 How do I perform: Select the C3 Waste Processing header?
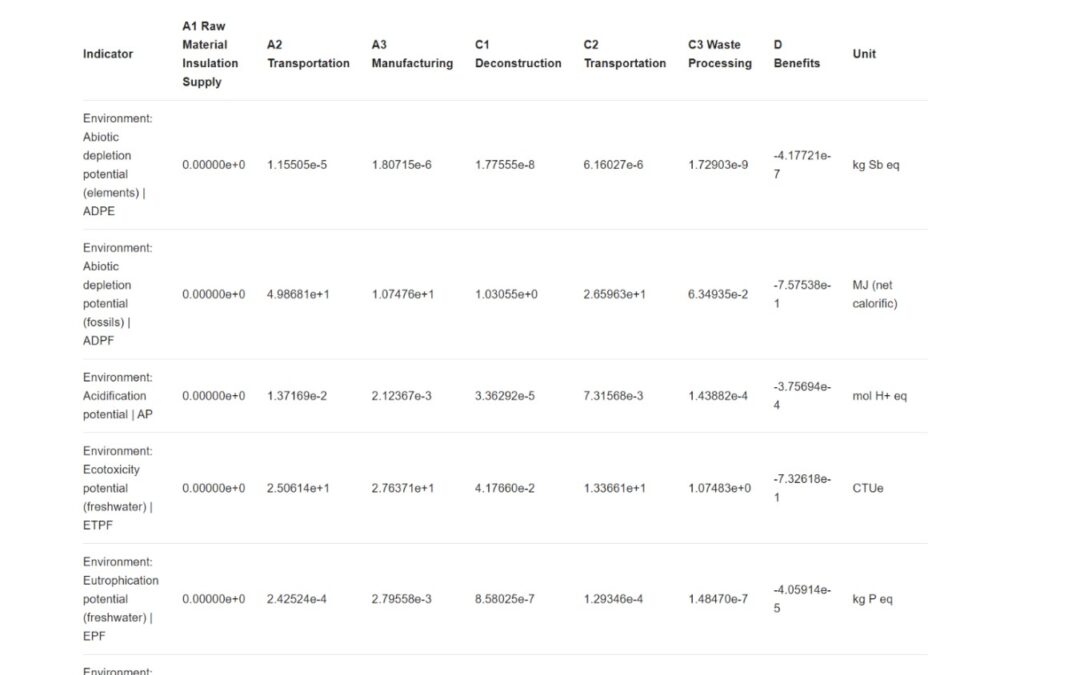click(720, 54)
